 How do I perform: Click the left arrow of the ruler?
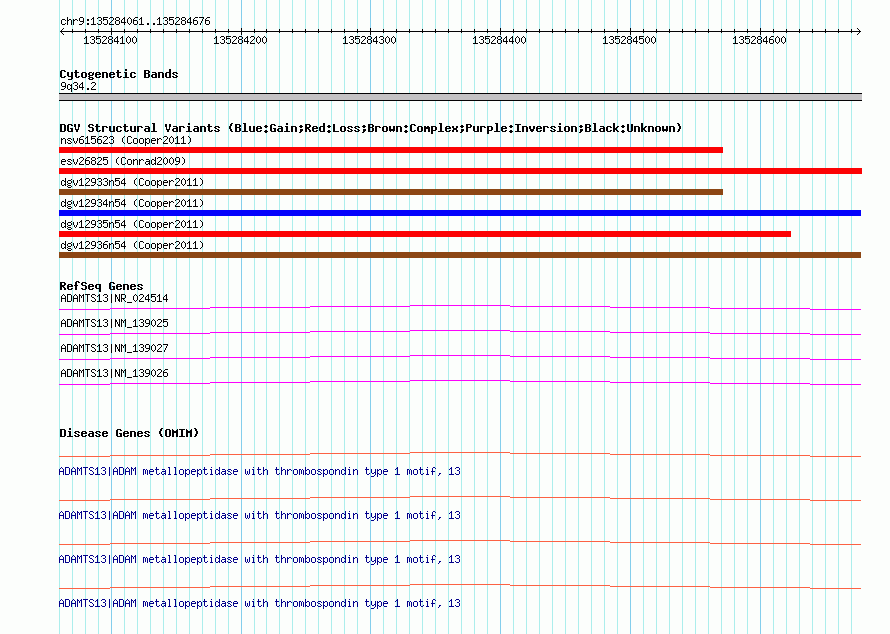point(62,31)
